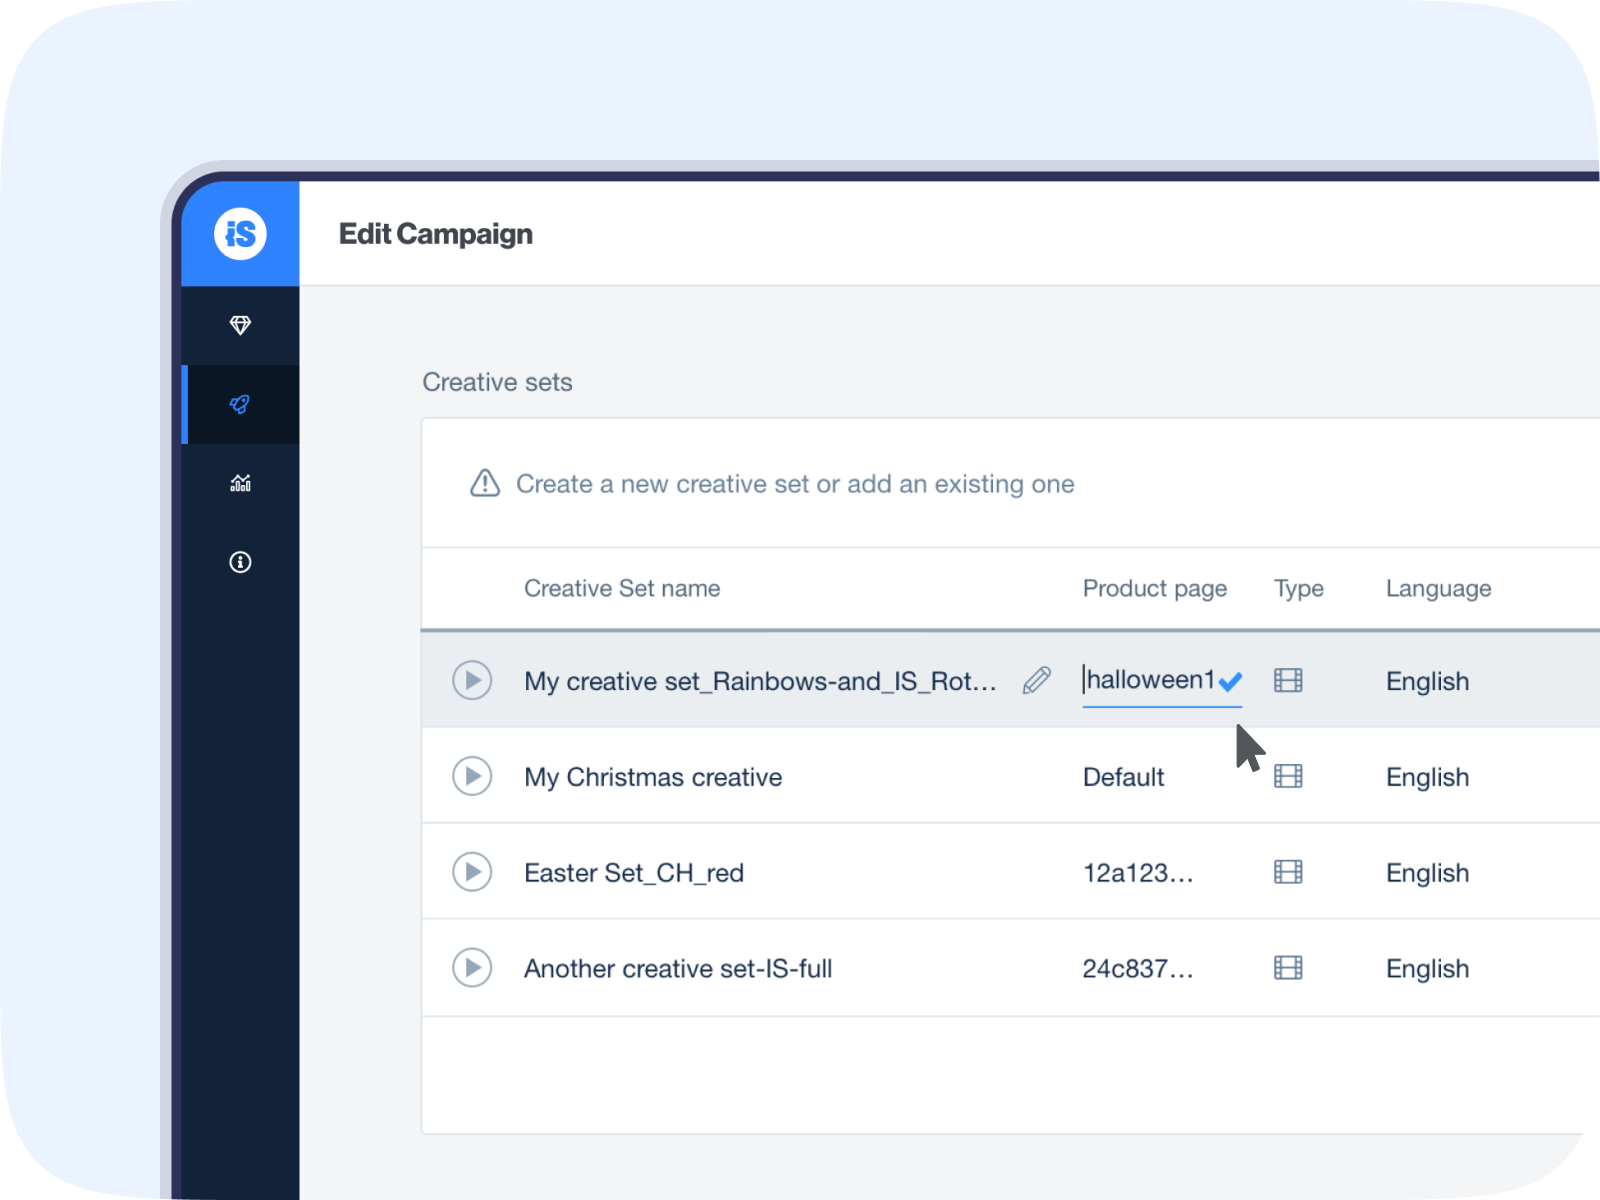Click the Creative Set name column header
This screenshot has height=1200, width=1600.
tap(622, 588)
